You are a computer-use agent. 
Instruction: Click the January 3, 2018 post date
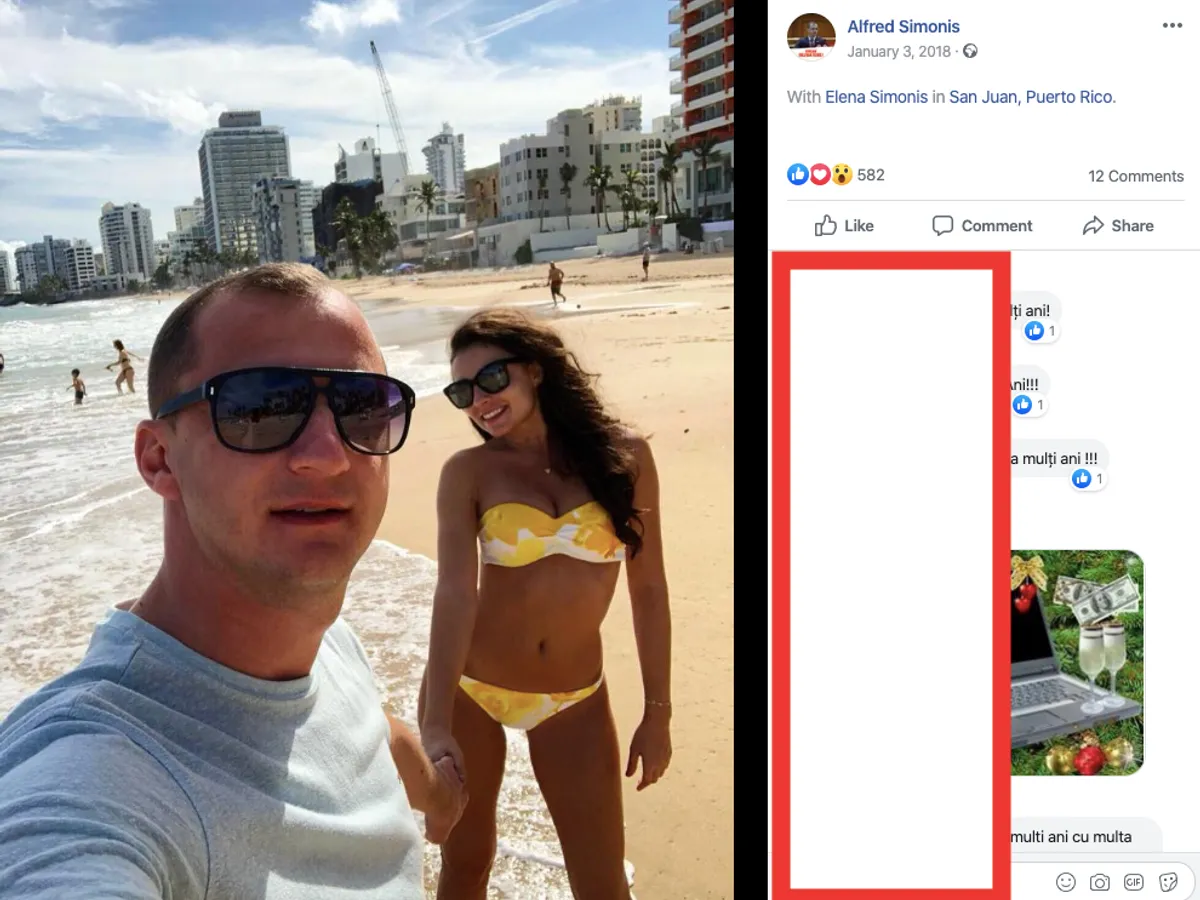(x=900, y=51)
